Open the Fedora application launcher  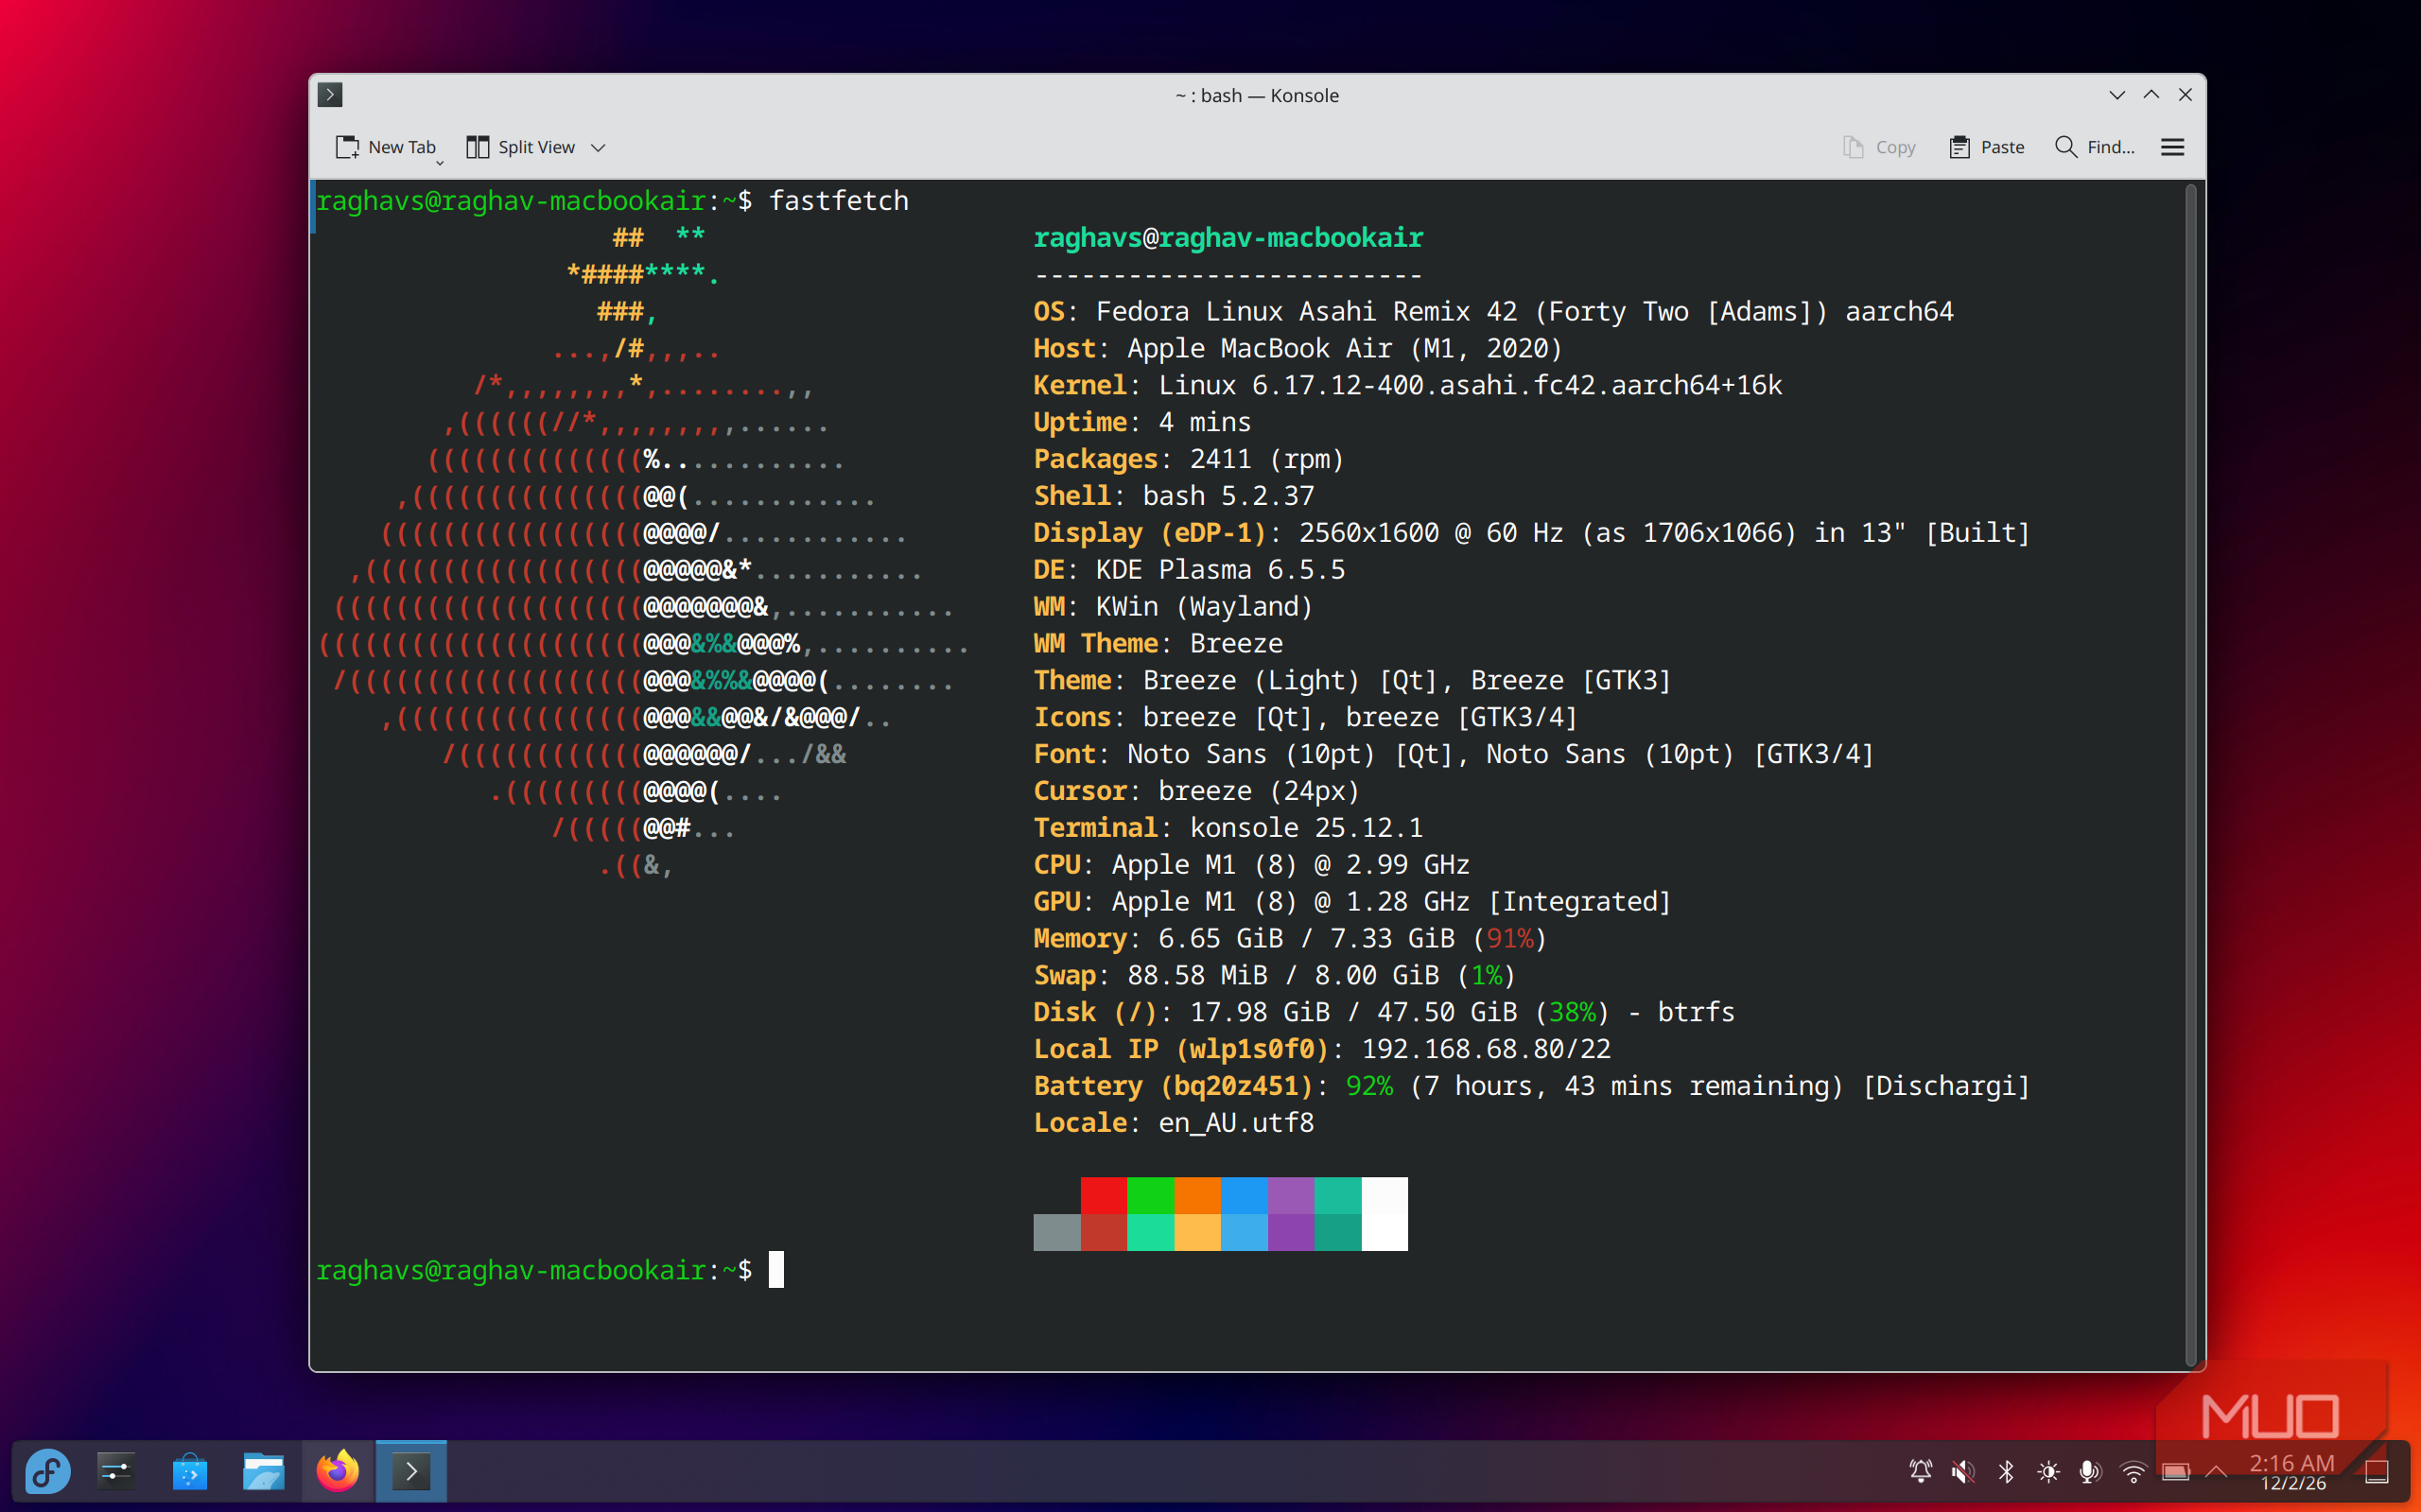[x=47, y=1471]
